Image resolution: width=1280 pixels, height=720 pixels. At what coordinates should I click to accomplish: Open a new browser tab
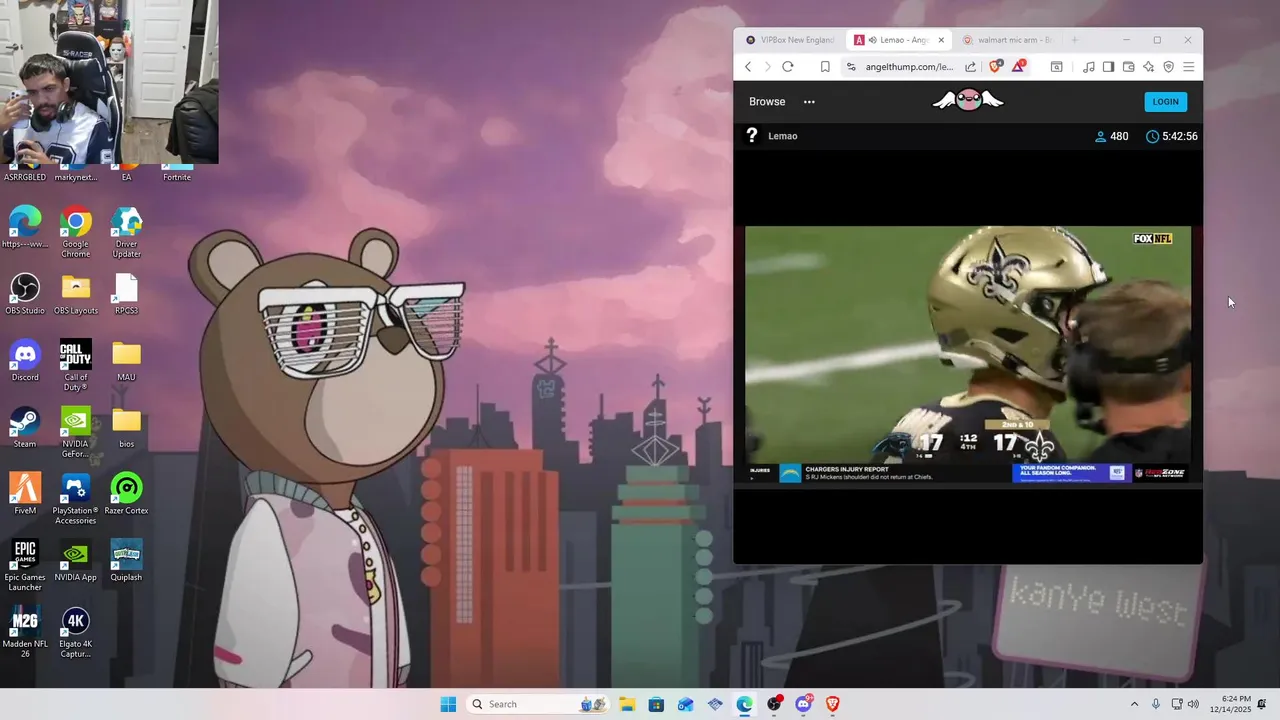1075,40
